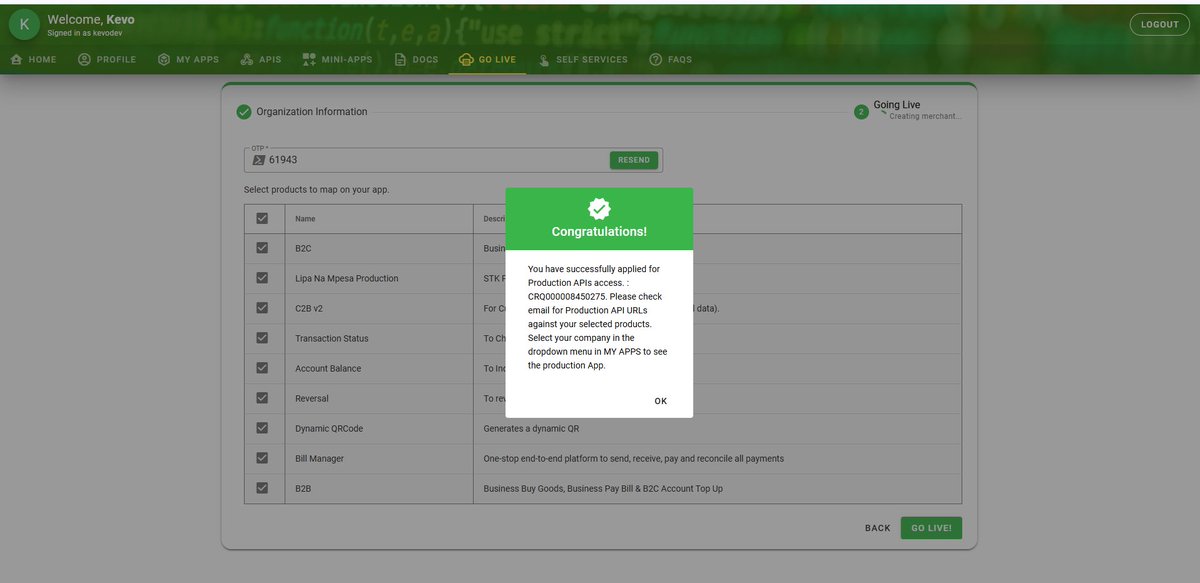This screenshot has height=583, width=1200.
Task: Open the MINI-APPS menu item
Action: click(337, 60)
